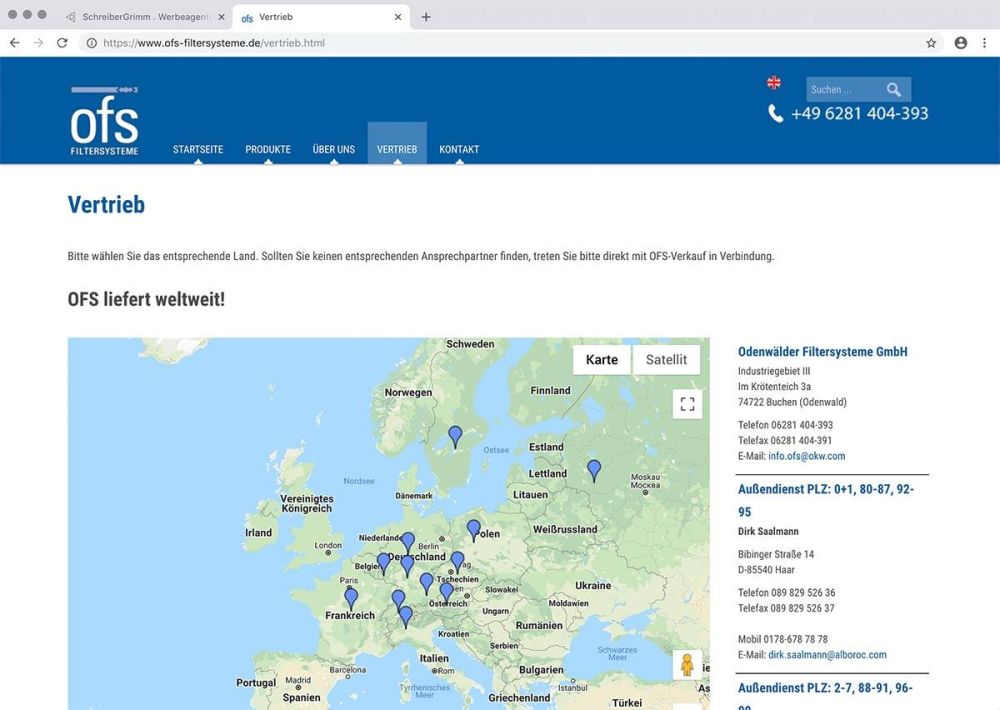This screenshot has width=1000, height=710.
Task: Click the map marker near Moscow
Action: click(594, 470)
